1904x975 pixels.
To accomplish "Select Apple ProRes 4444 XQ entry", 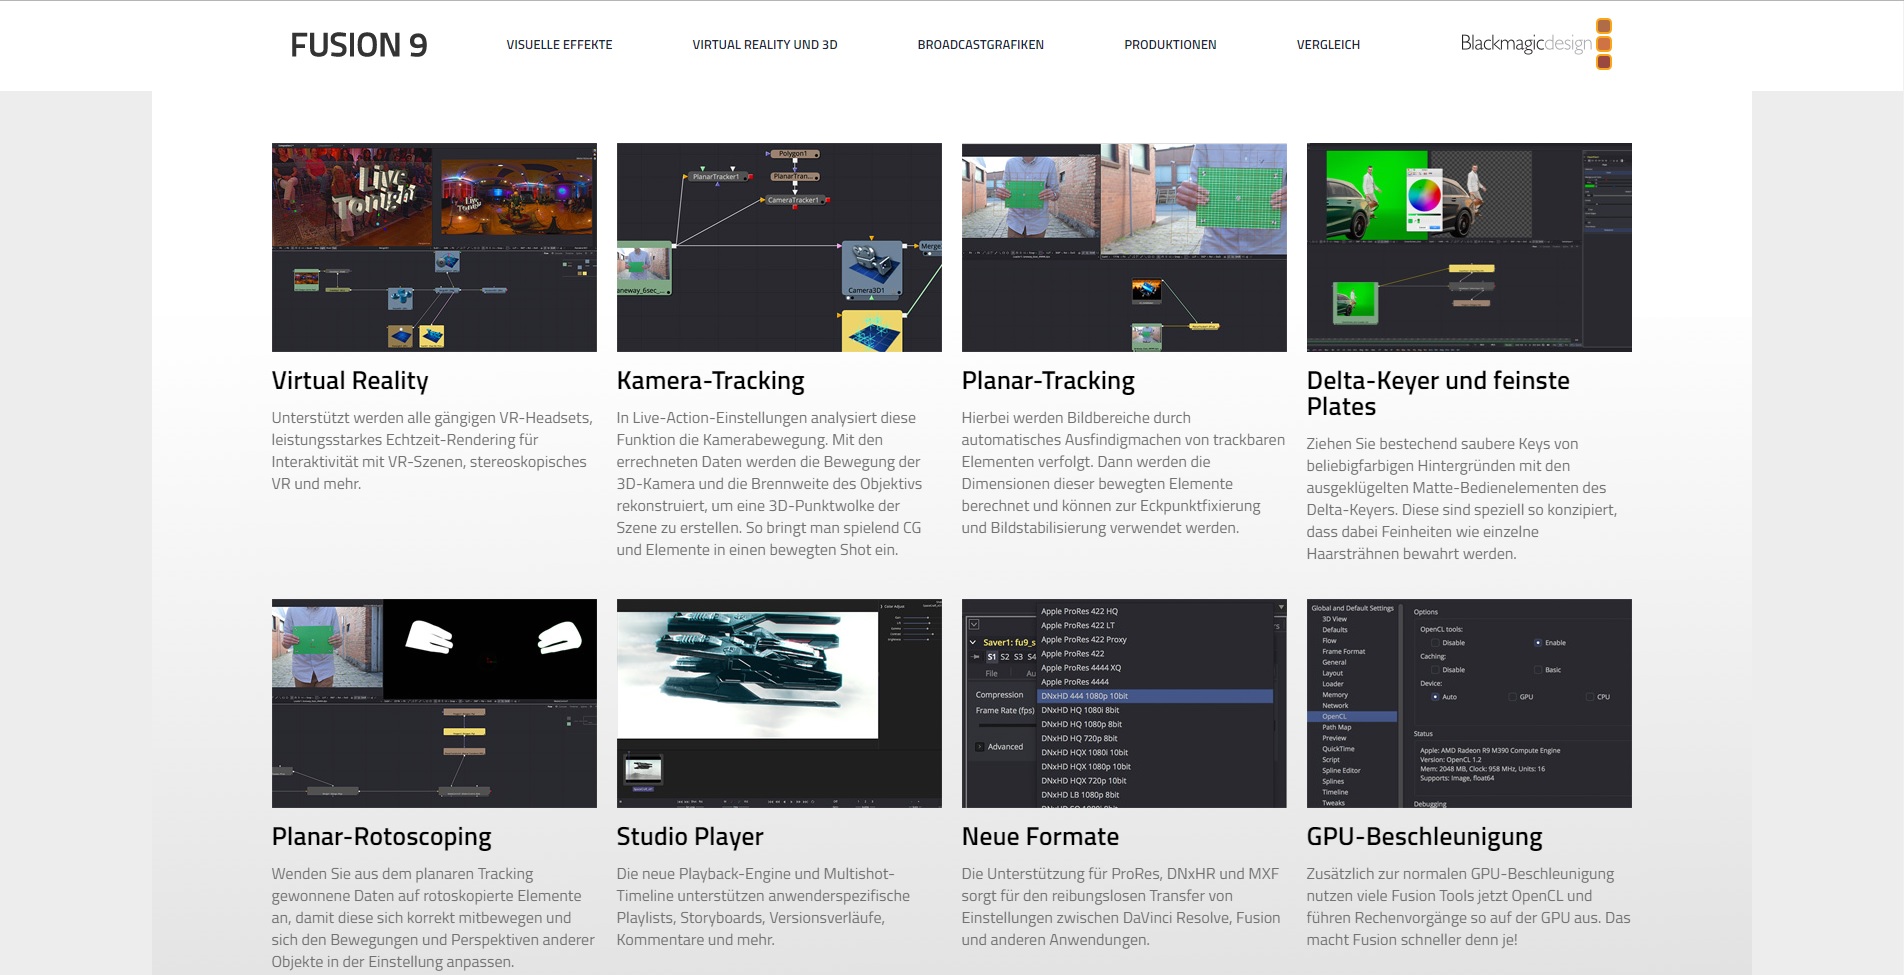I will pyautogui.click(x=1081, y=668).
